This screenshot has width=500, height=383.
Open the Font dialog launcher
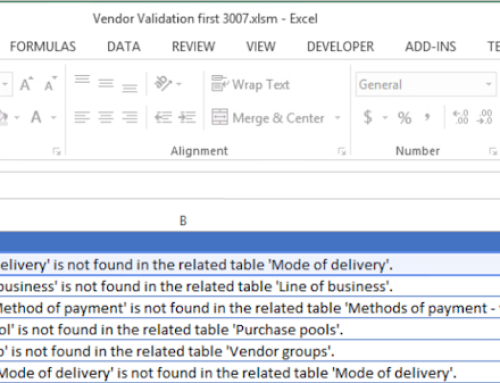(x=56, y=151)
